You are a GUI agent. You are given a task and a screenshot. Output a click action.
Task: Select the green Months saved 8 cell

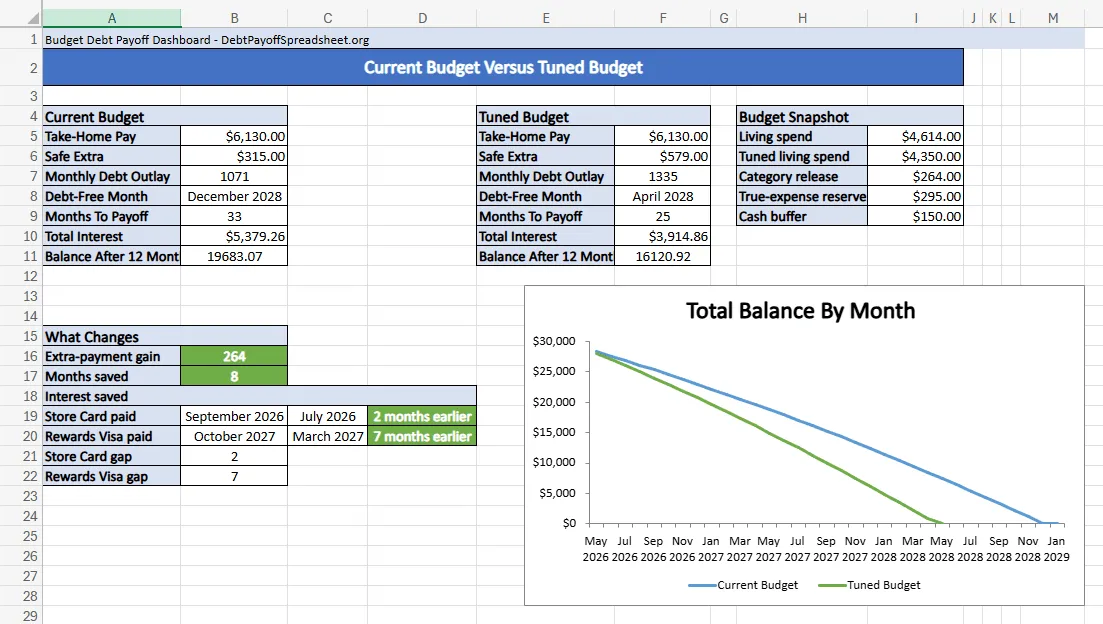pyautogui.click(x=234, y=376)
